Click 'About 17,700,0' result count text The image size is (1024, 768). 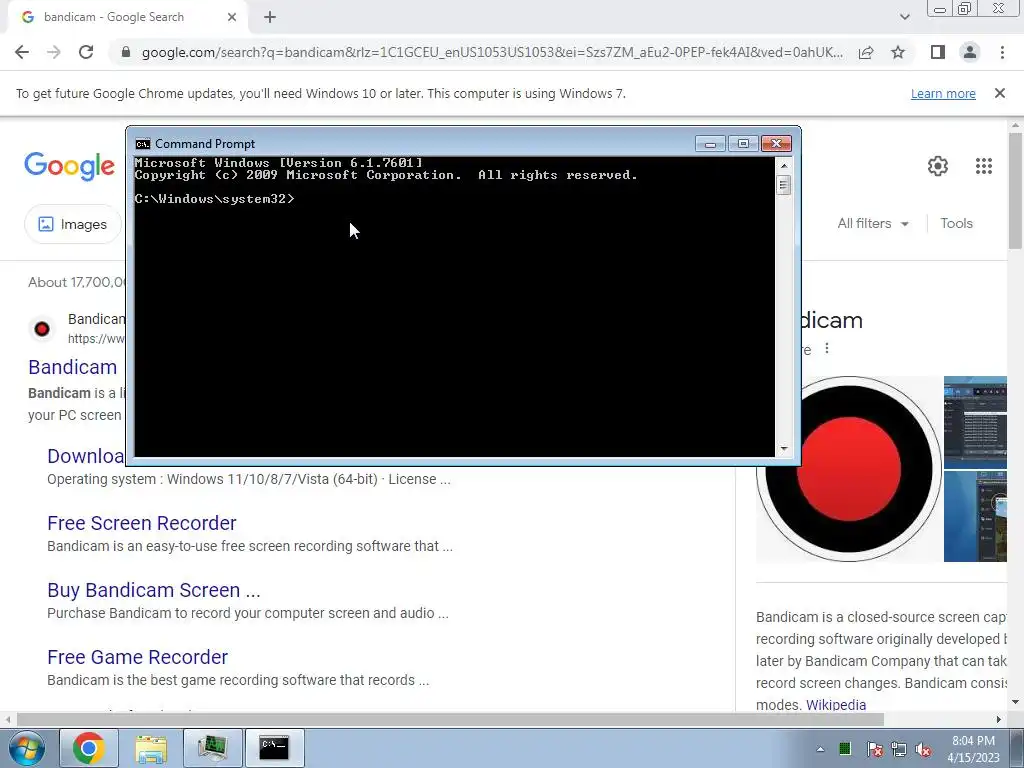[76, 282]
